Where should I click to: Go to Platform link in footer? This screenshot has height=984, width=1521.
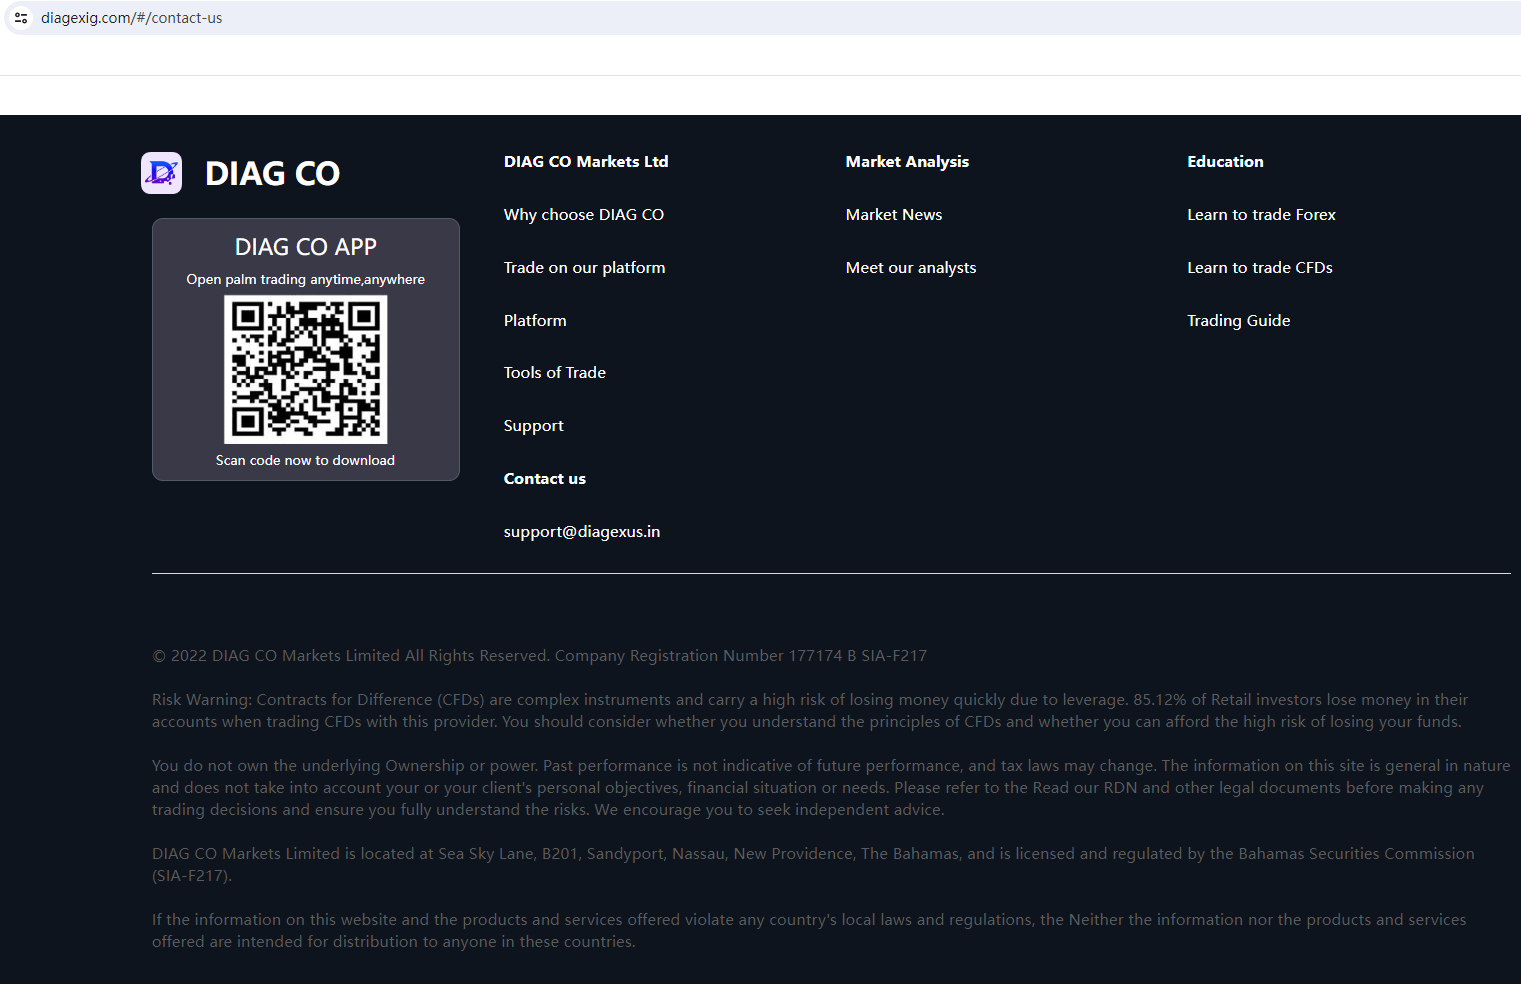535,321
